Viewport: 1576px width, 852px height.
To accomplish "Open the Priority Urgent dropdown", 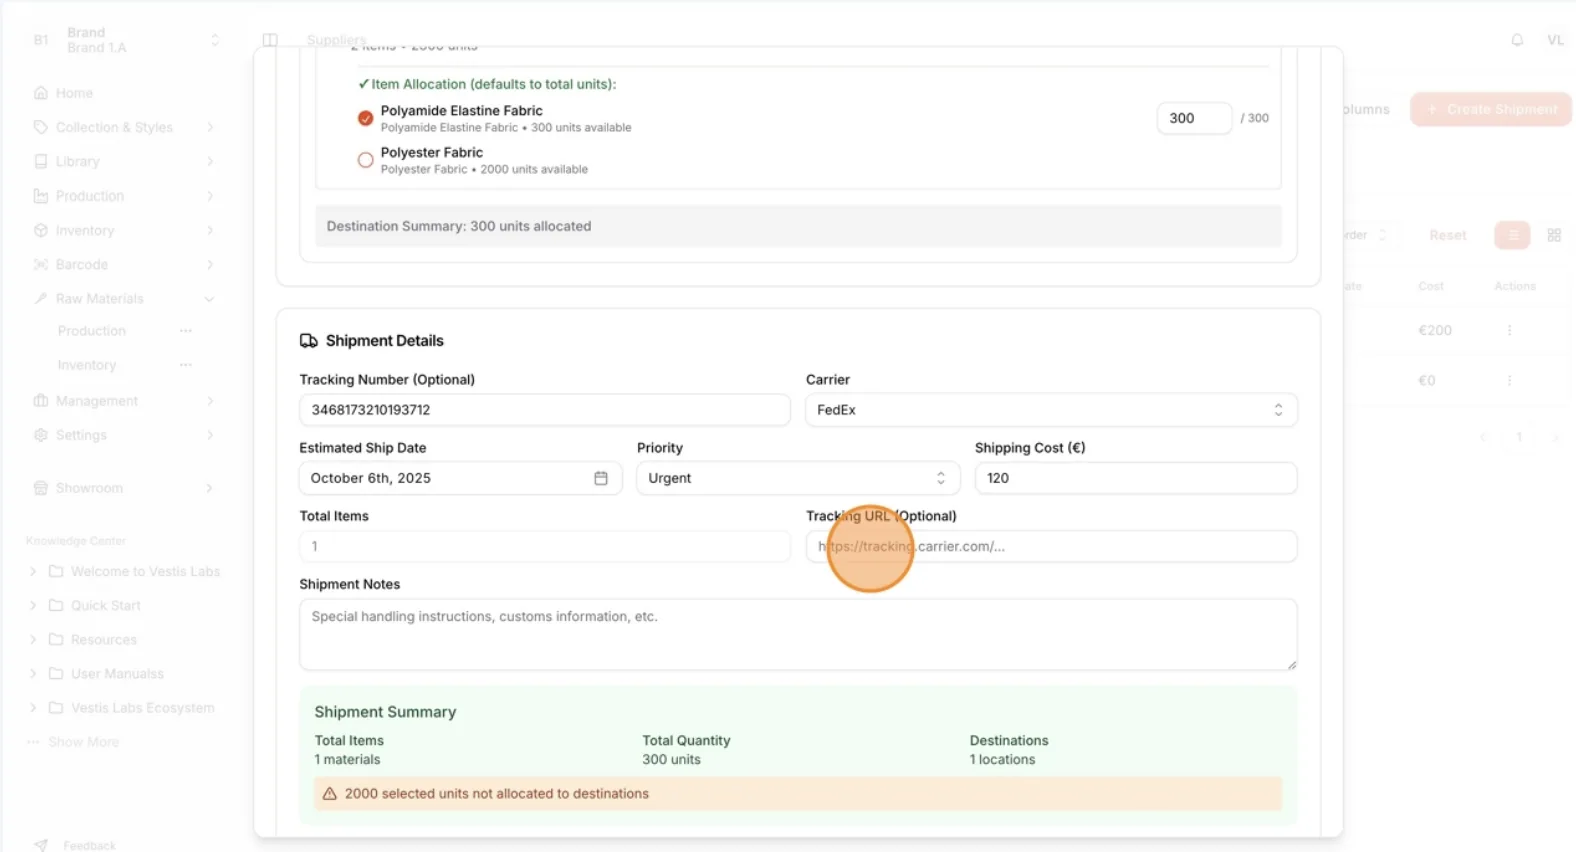I will pyautogui.click(x=798, y=478).
